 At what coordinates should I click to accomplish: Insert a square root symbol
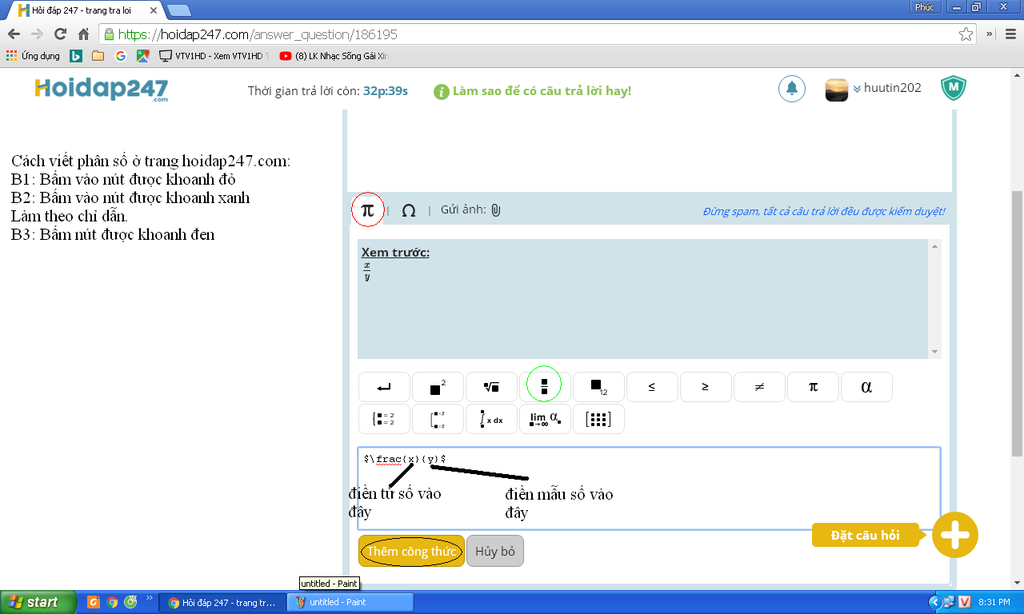coord(491,387)
